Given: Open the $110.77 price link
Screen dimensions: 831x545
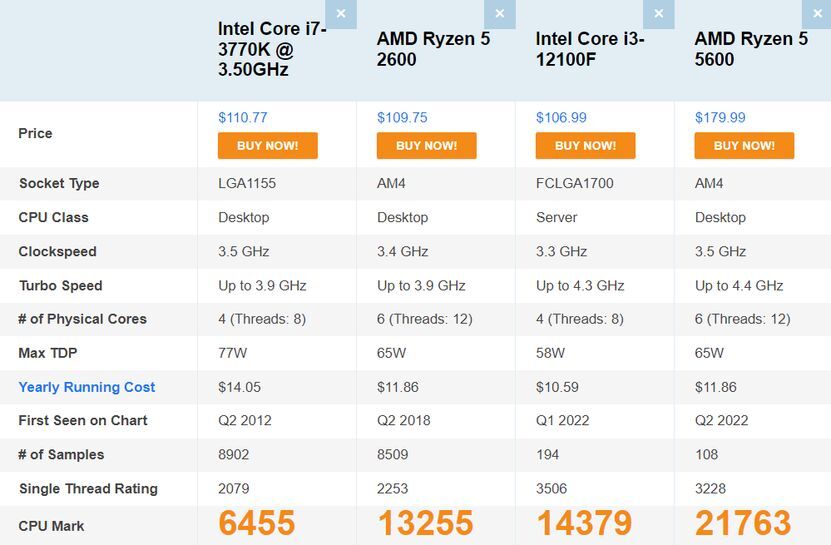Looking at the screenshot, I should coord(243,117).
